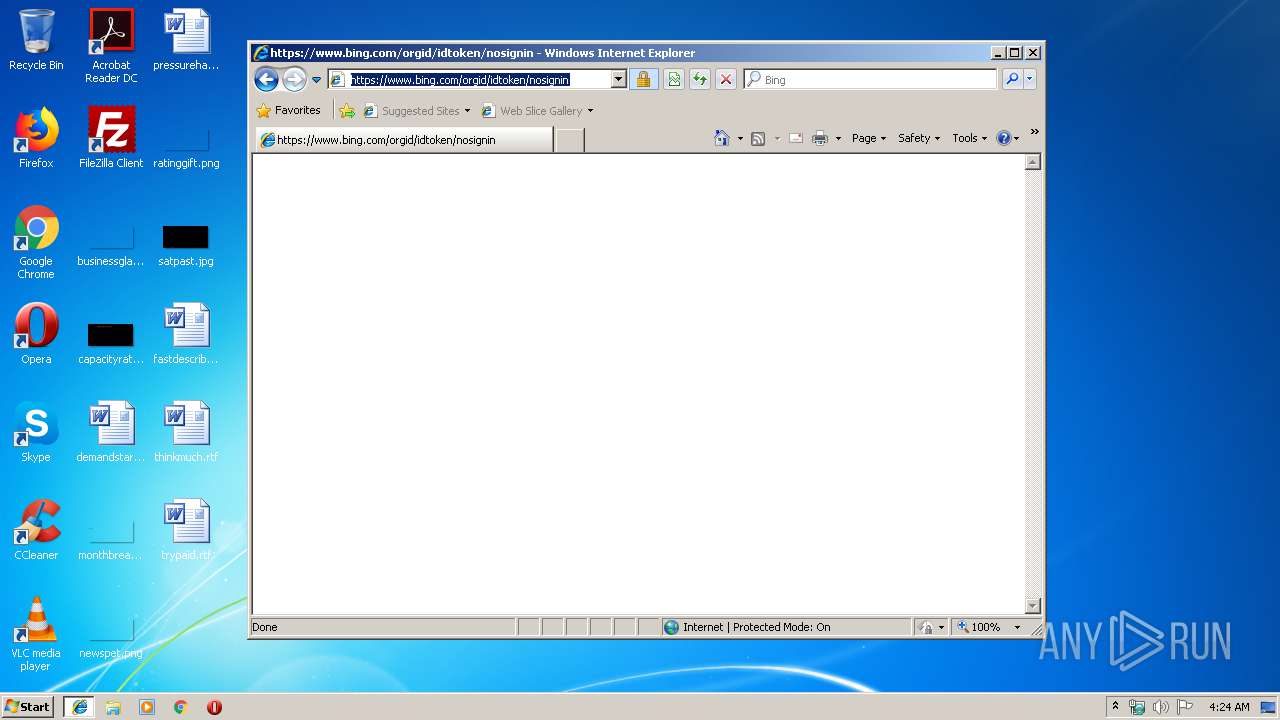Click the Forward navigation button
1280x720 pixels.
coord(294,80)
